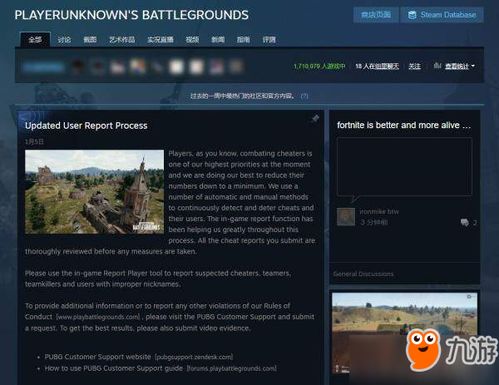
Task: Open the fortnite thread author's avatar
Action: click(x=346, y=217)
